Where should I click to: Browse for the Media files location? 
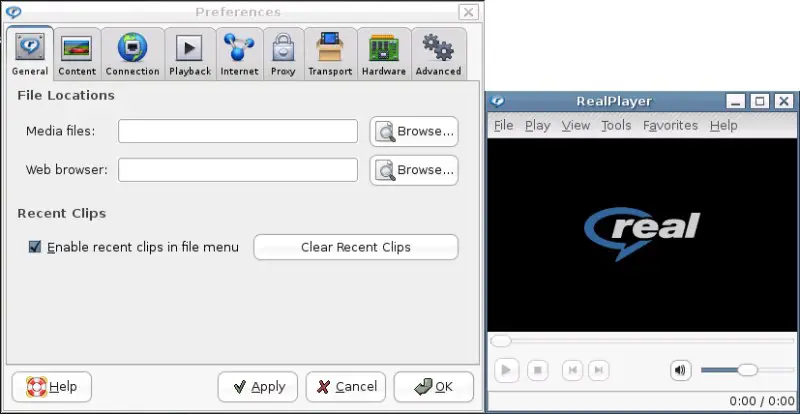(414, 131)
